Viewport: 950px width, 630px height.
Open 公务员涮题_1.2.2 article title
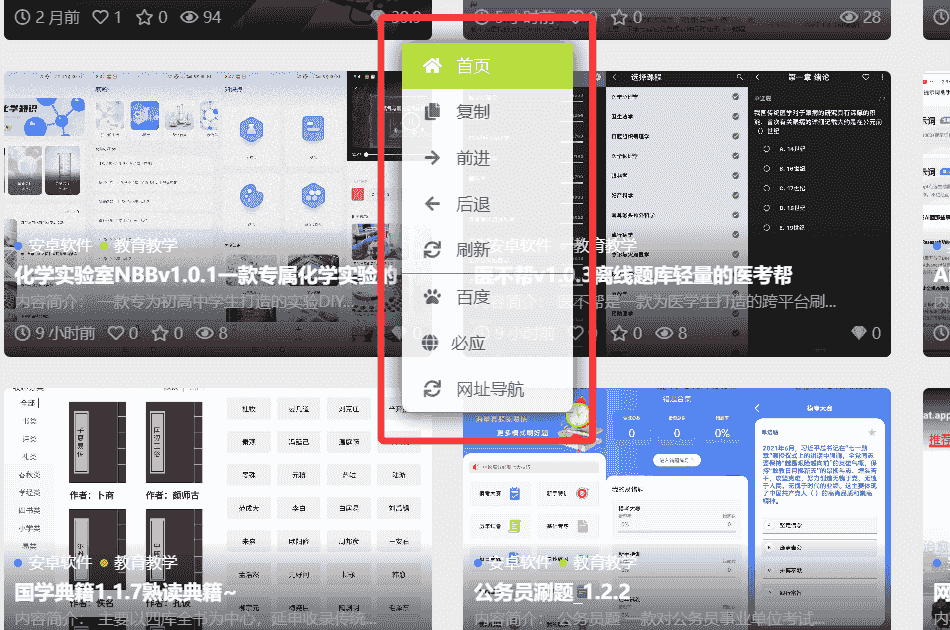point(553,592)
